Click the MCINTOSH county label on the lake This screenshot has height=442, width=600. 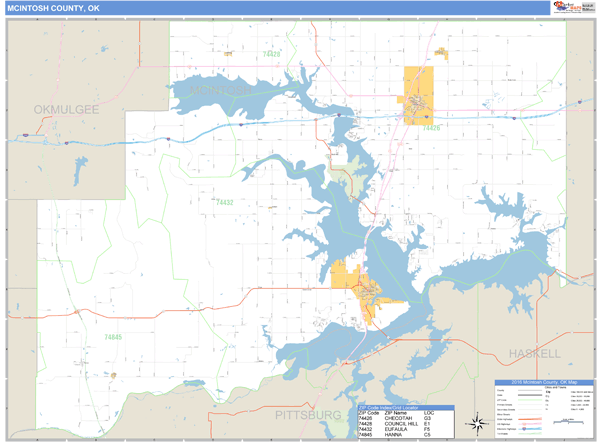pos(221,90)
